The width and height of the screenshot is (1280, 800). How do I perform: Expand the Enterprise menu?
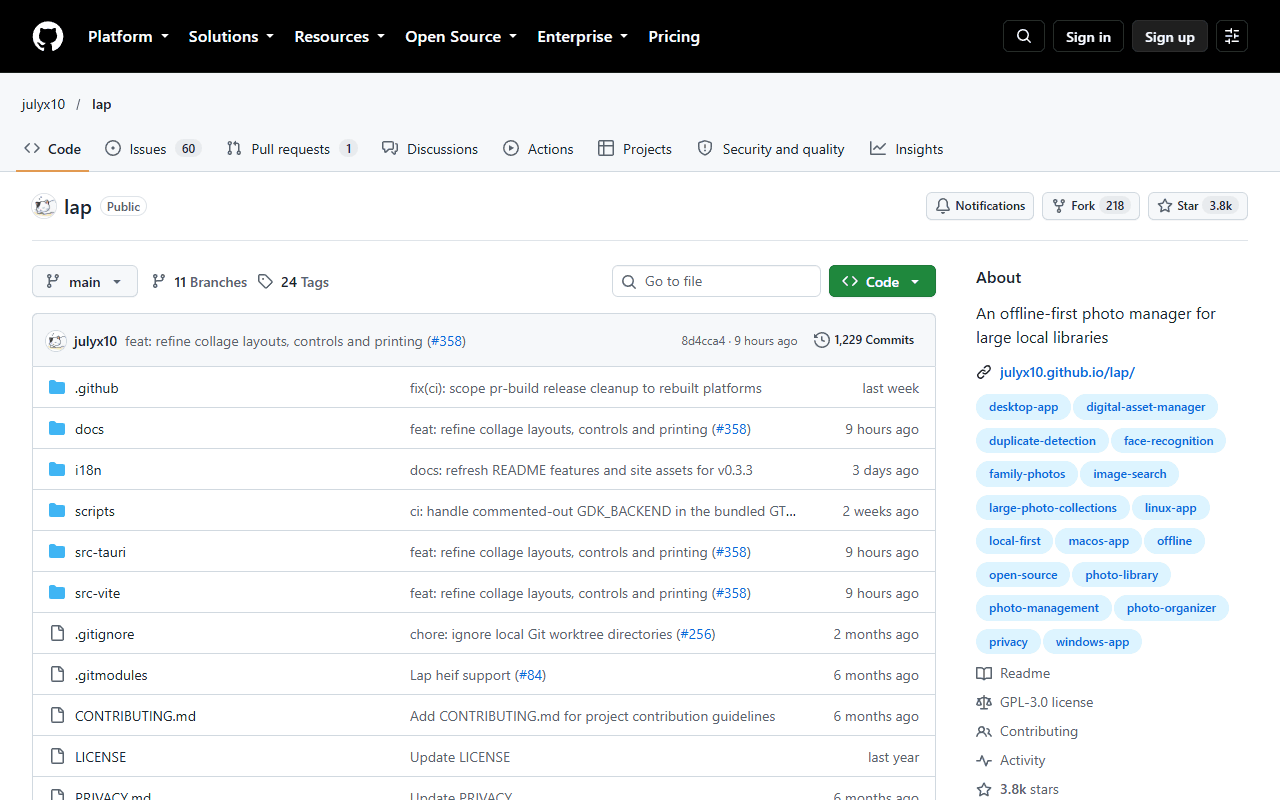pos(583,37)
